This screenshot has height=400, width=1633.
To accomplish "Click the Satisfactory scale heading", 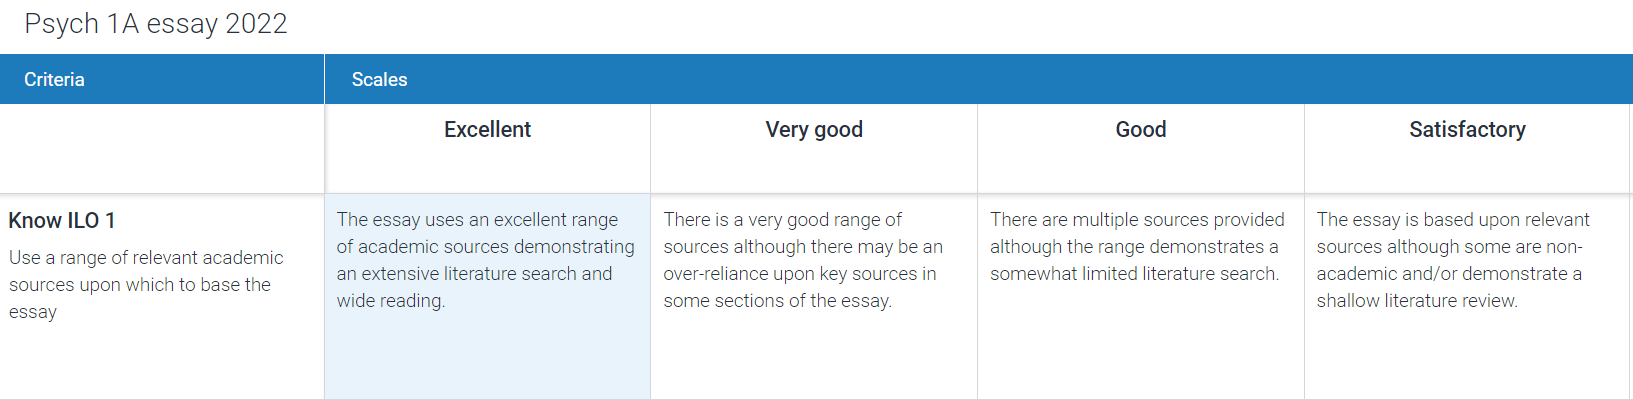I will 1467,130.
